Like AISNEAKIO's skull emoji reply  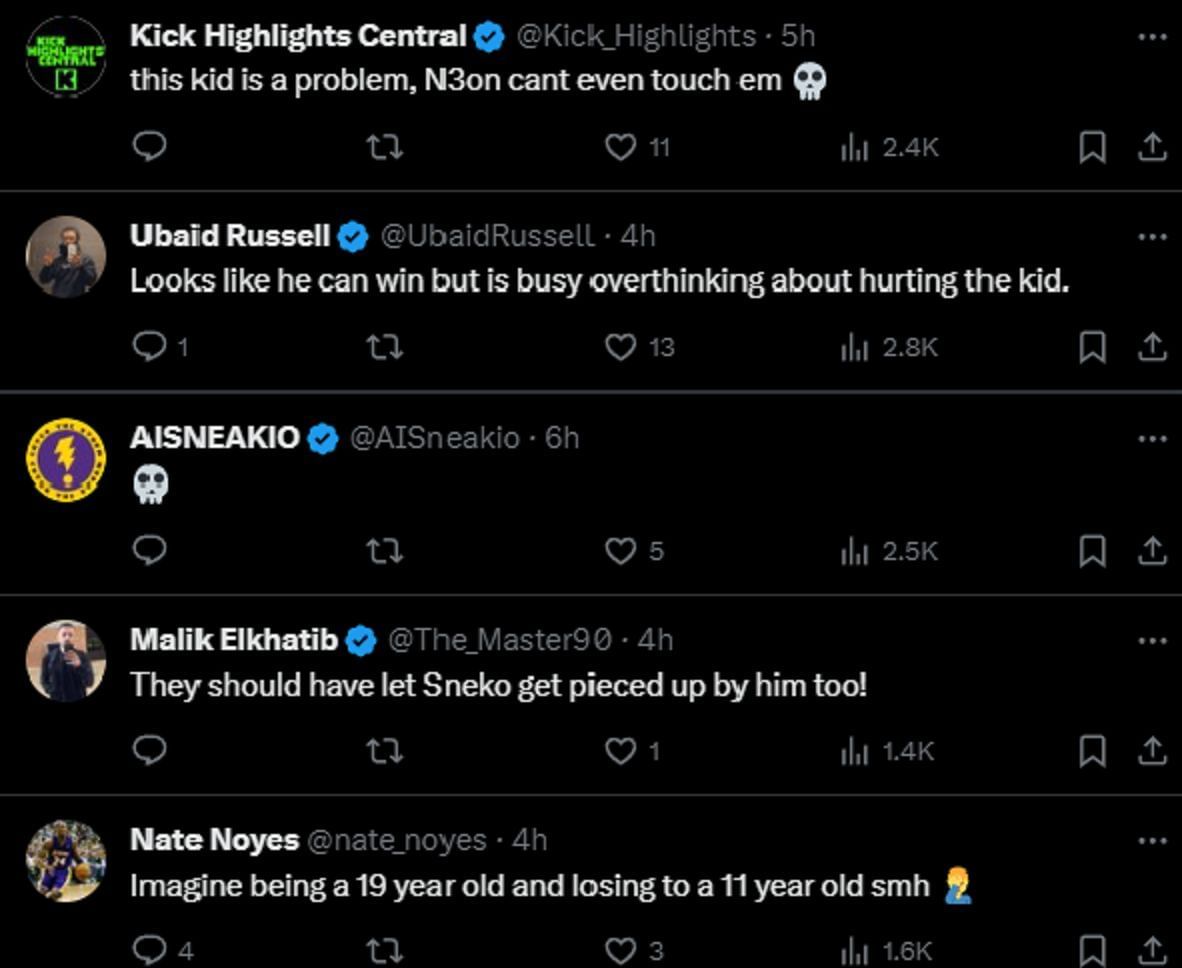[621, 550]
